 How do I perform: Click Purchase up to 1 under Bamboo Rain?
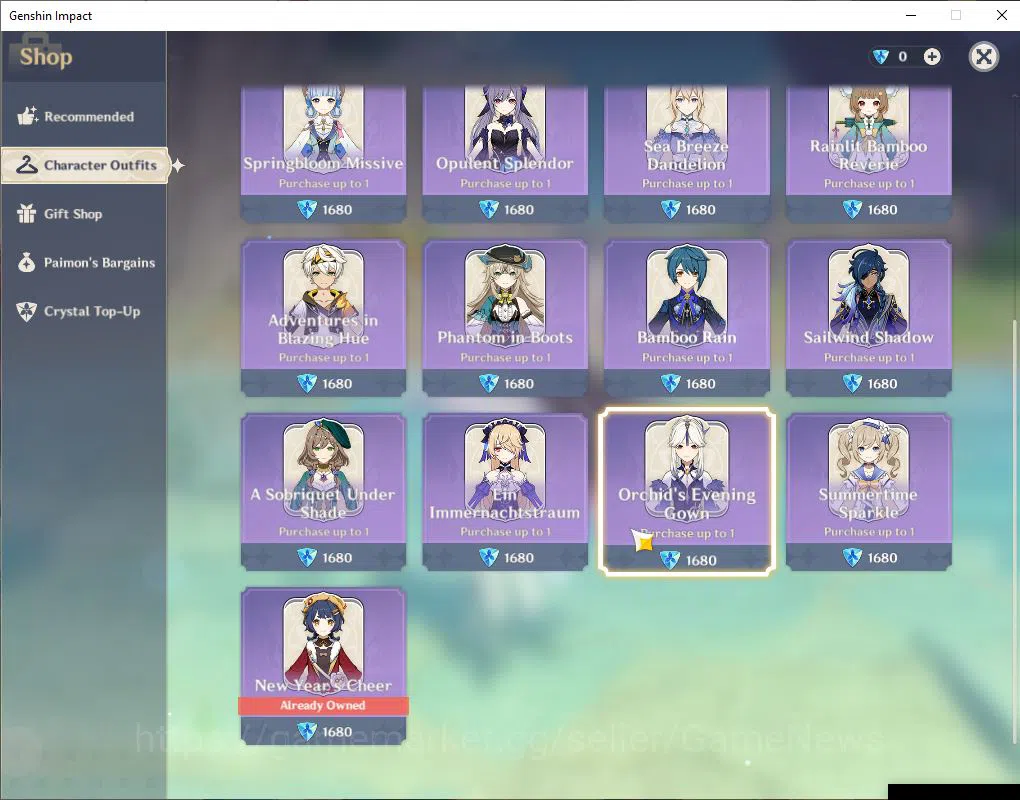click(687, 358)
